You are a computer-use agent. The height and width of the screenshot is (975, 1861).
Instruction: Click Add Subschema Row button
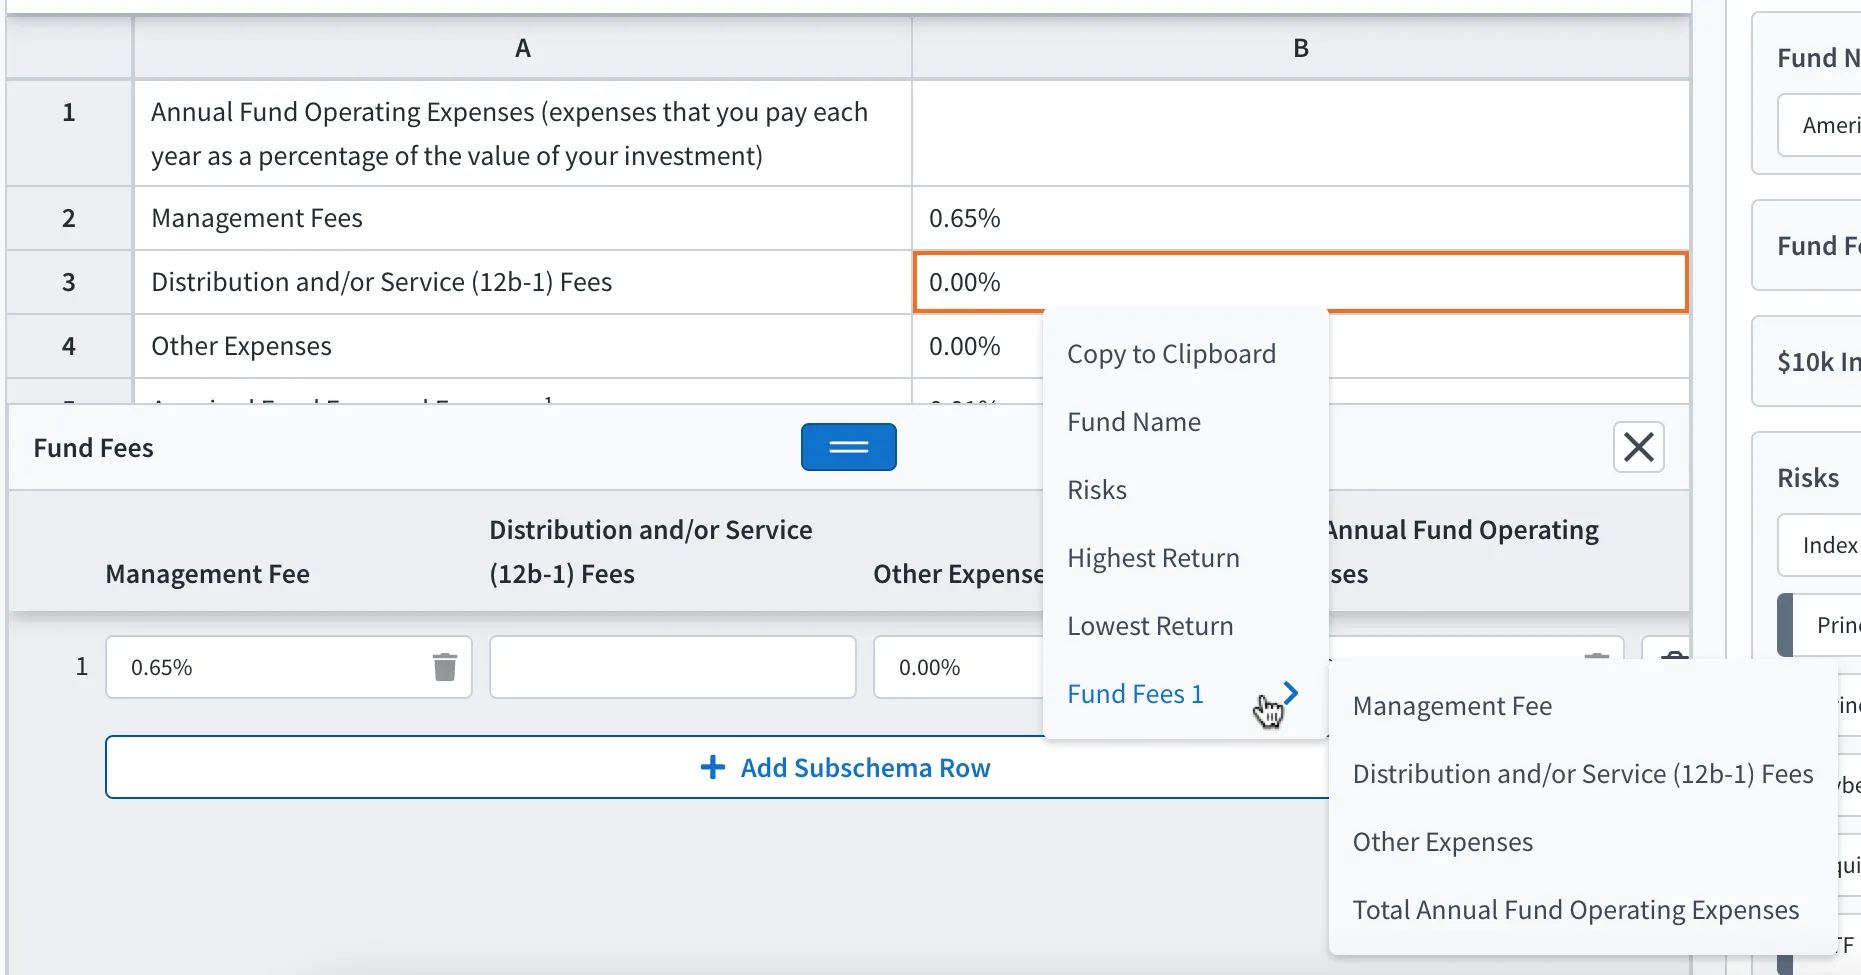[x=718, y=767]
